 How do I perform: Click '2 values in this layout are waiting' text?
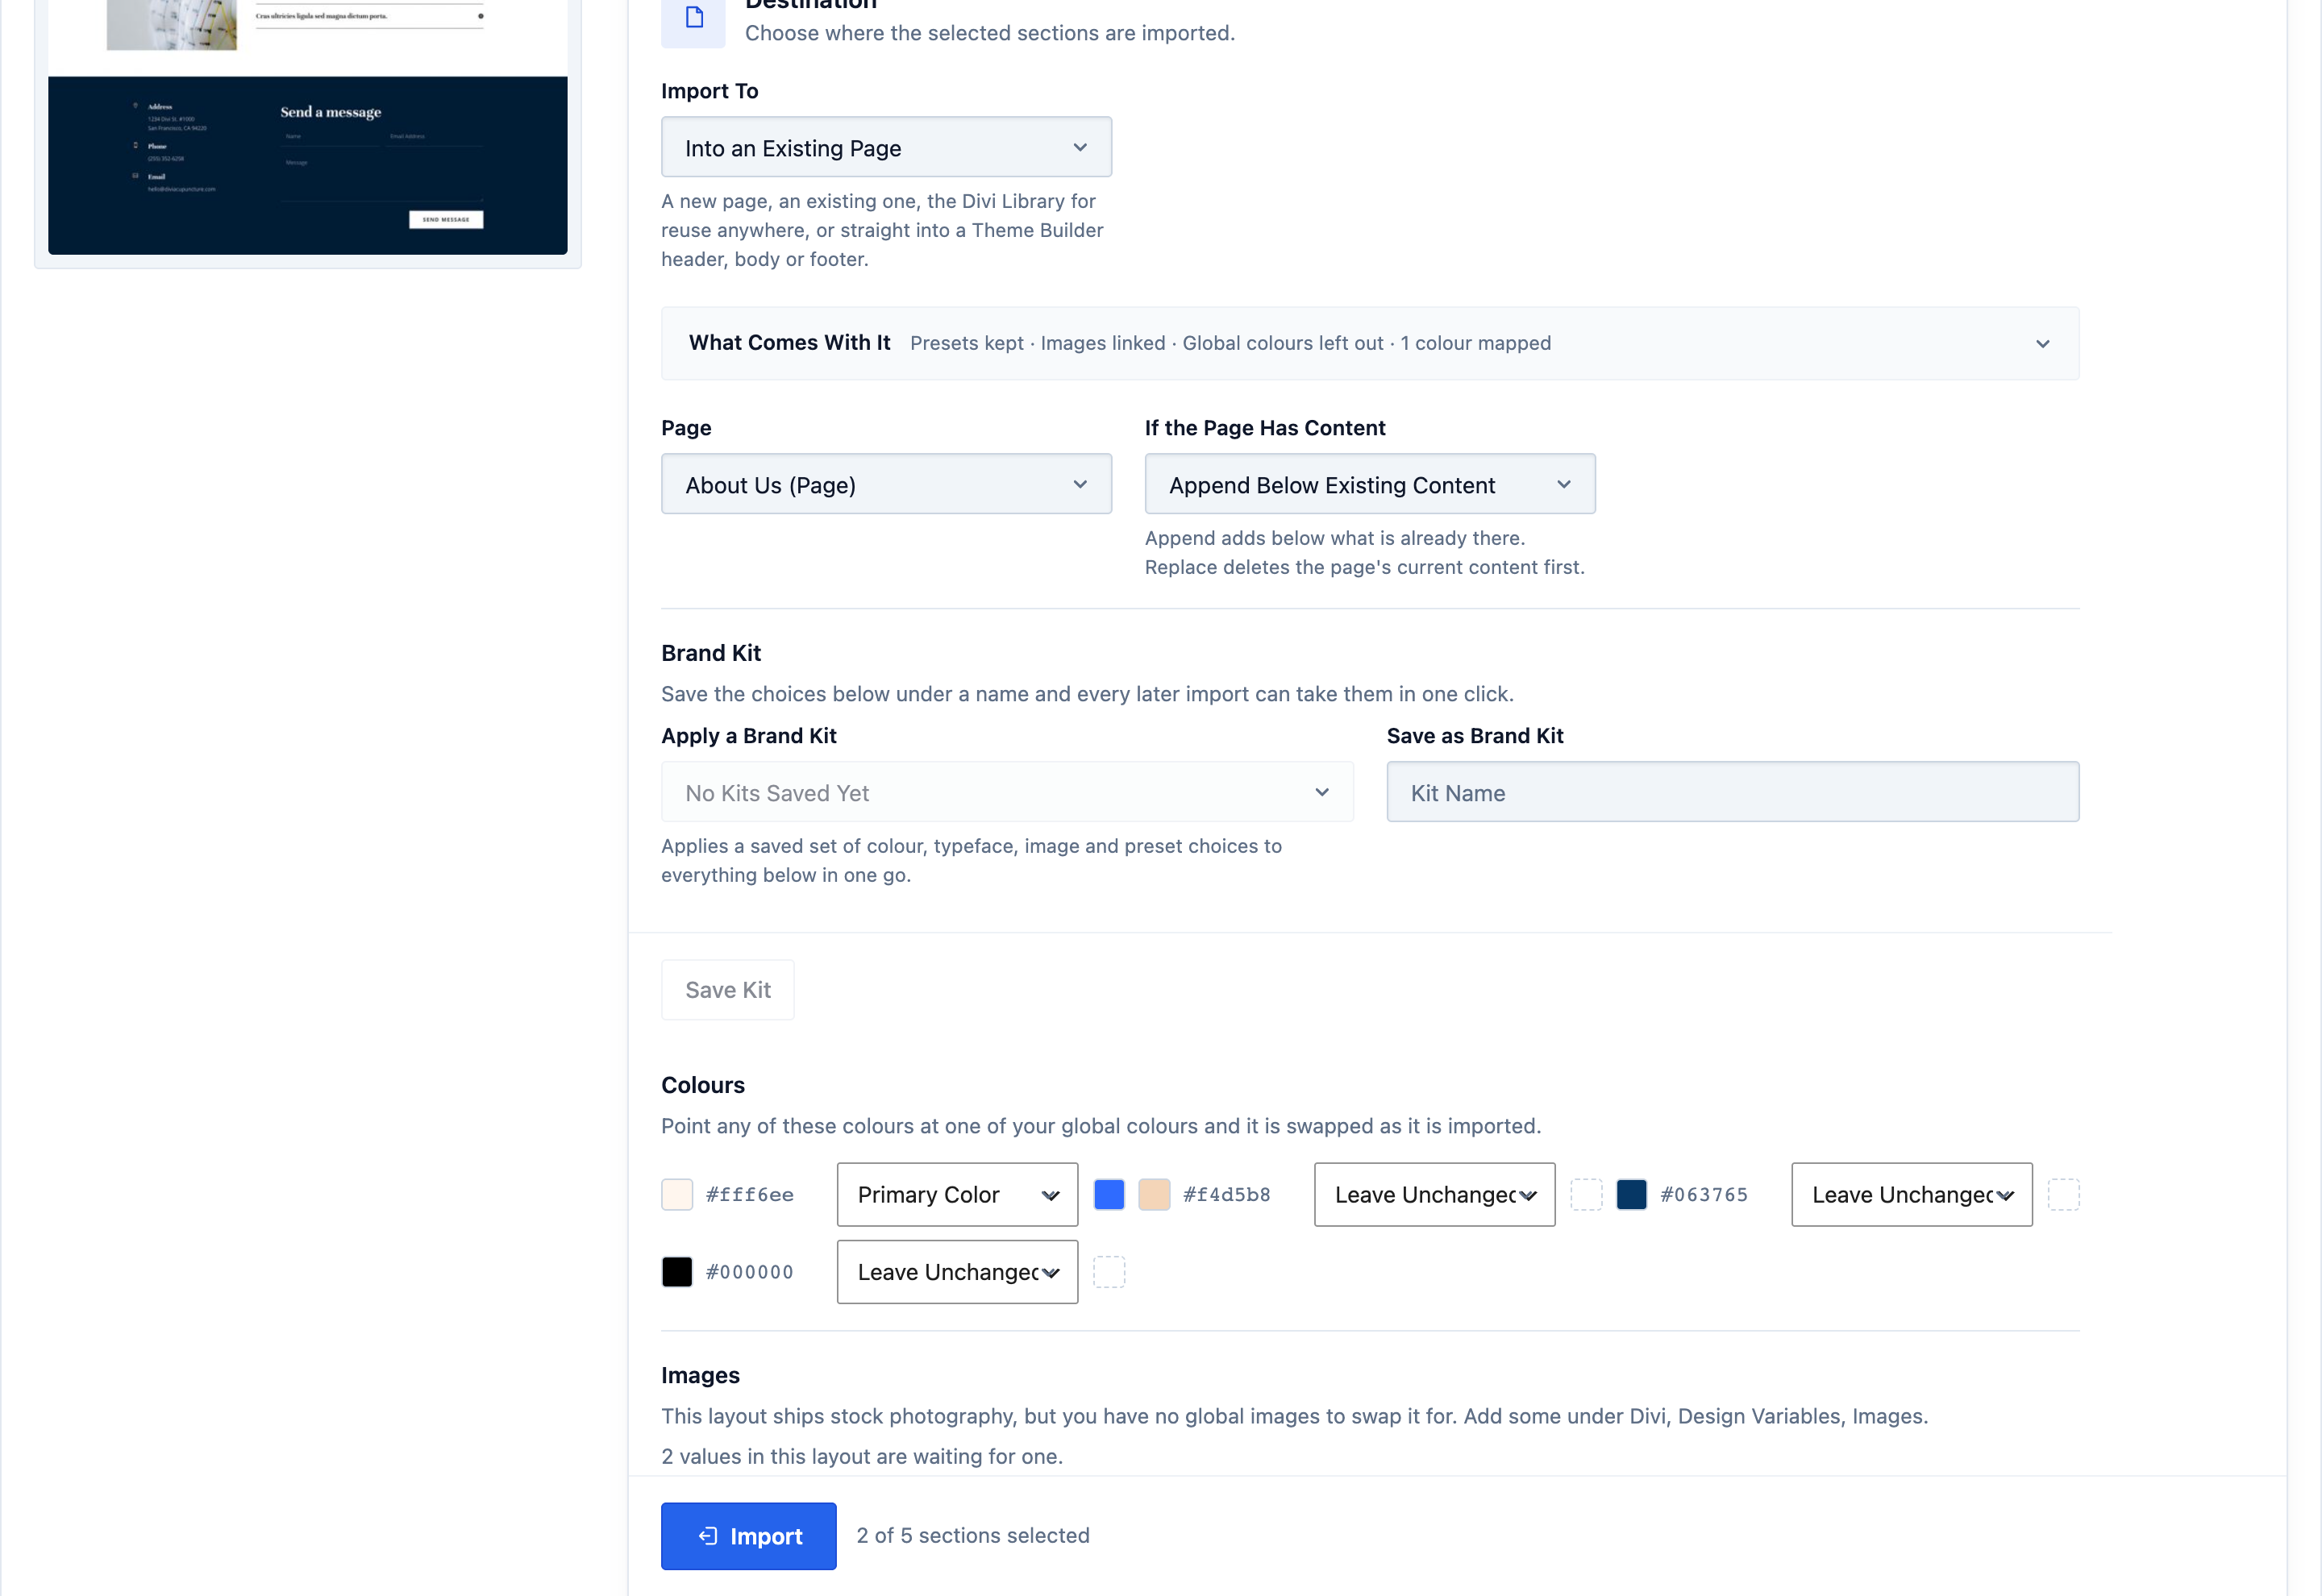[x=861, y=1456]
